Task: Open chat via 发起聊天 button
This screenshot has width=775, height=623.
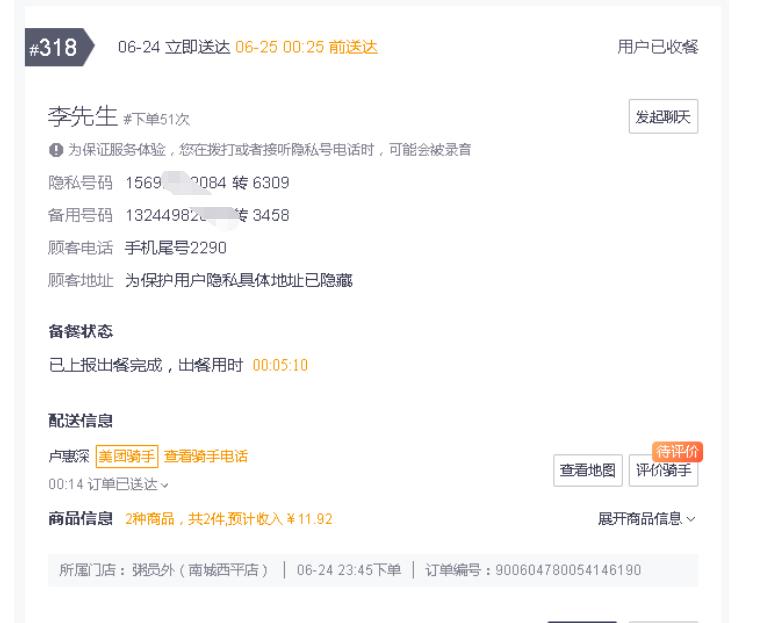Action: (x=663, y=117)
